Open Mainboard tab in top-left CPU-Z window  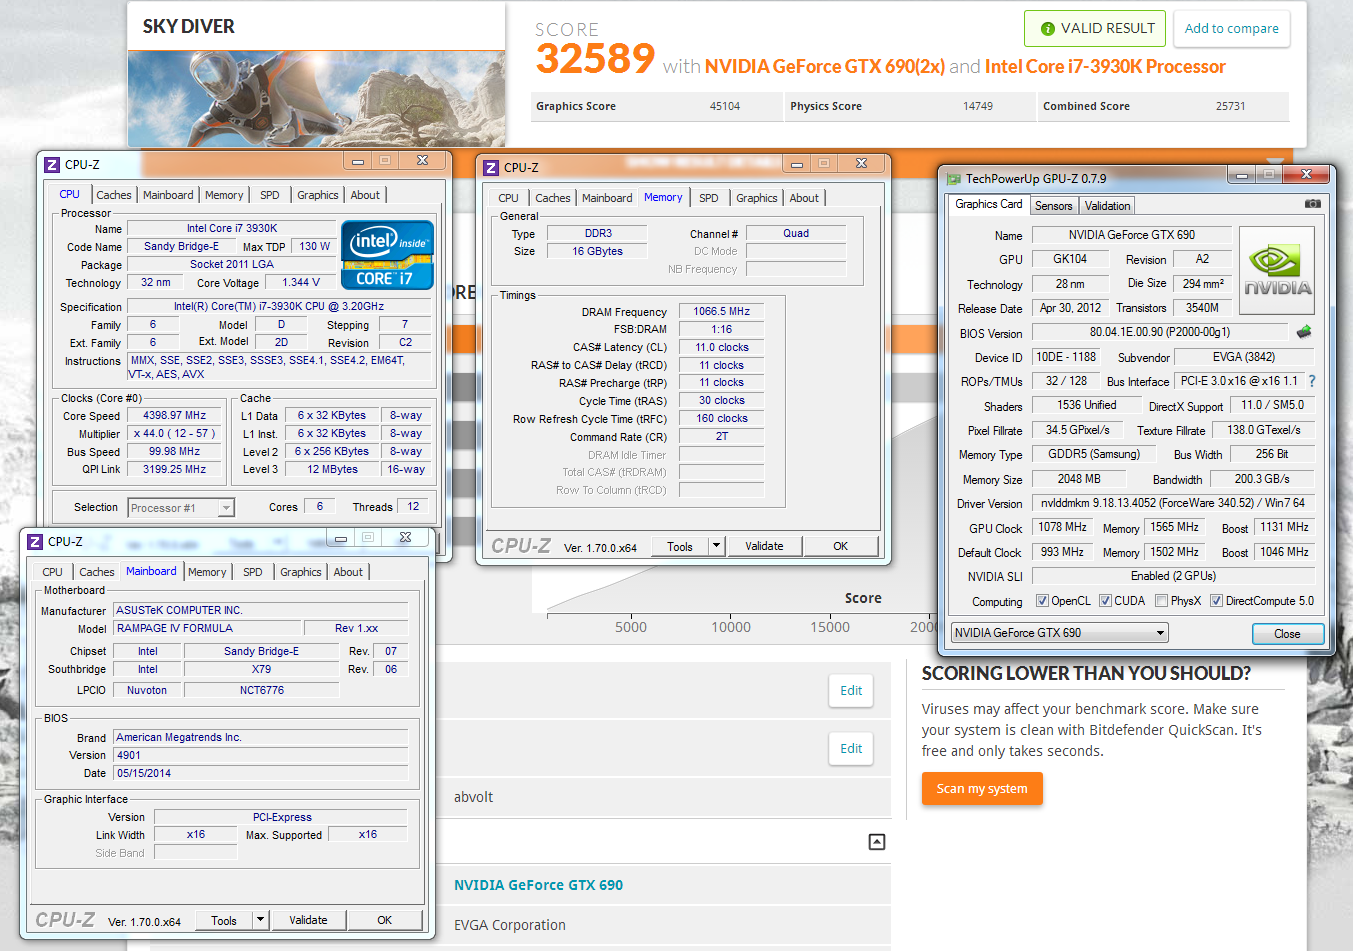[x=168, y=195]
